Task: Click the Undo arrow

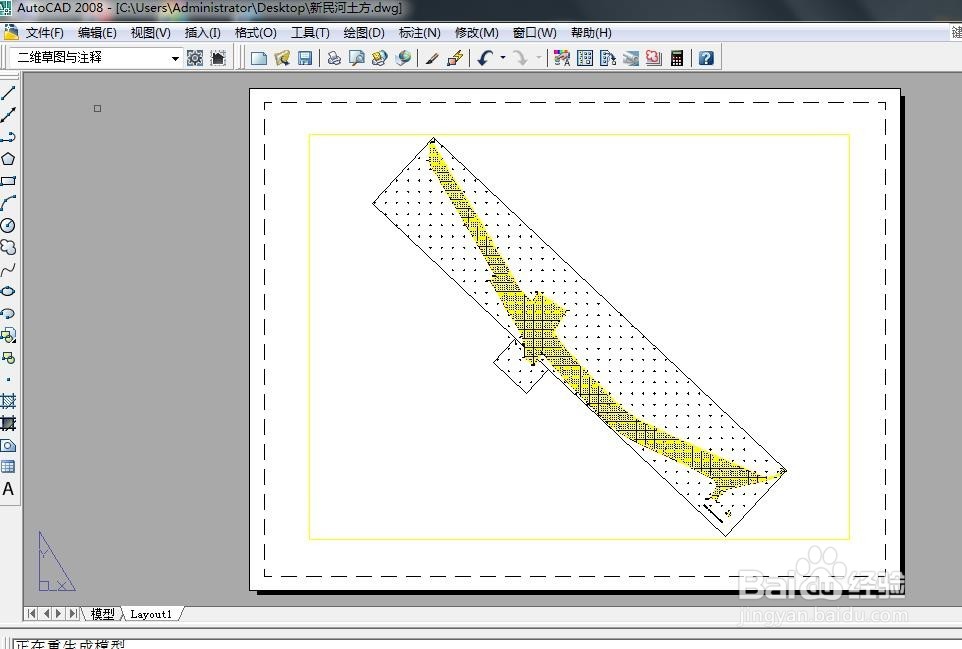Action: (x=485, y=58)
